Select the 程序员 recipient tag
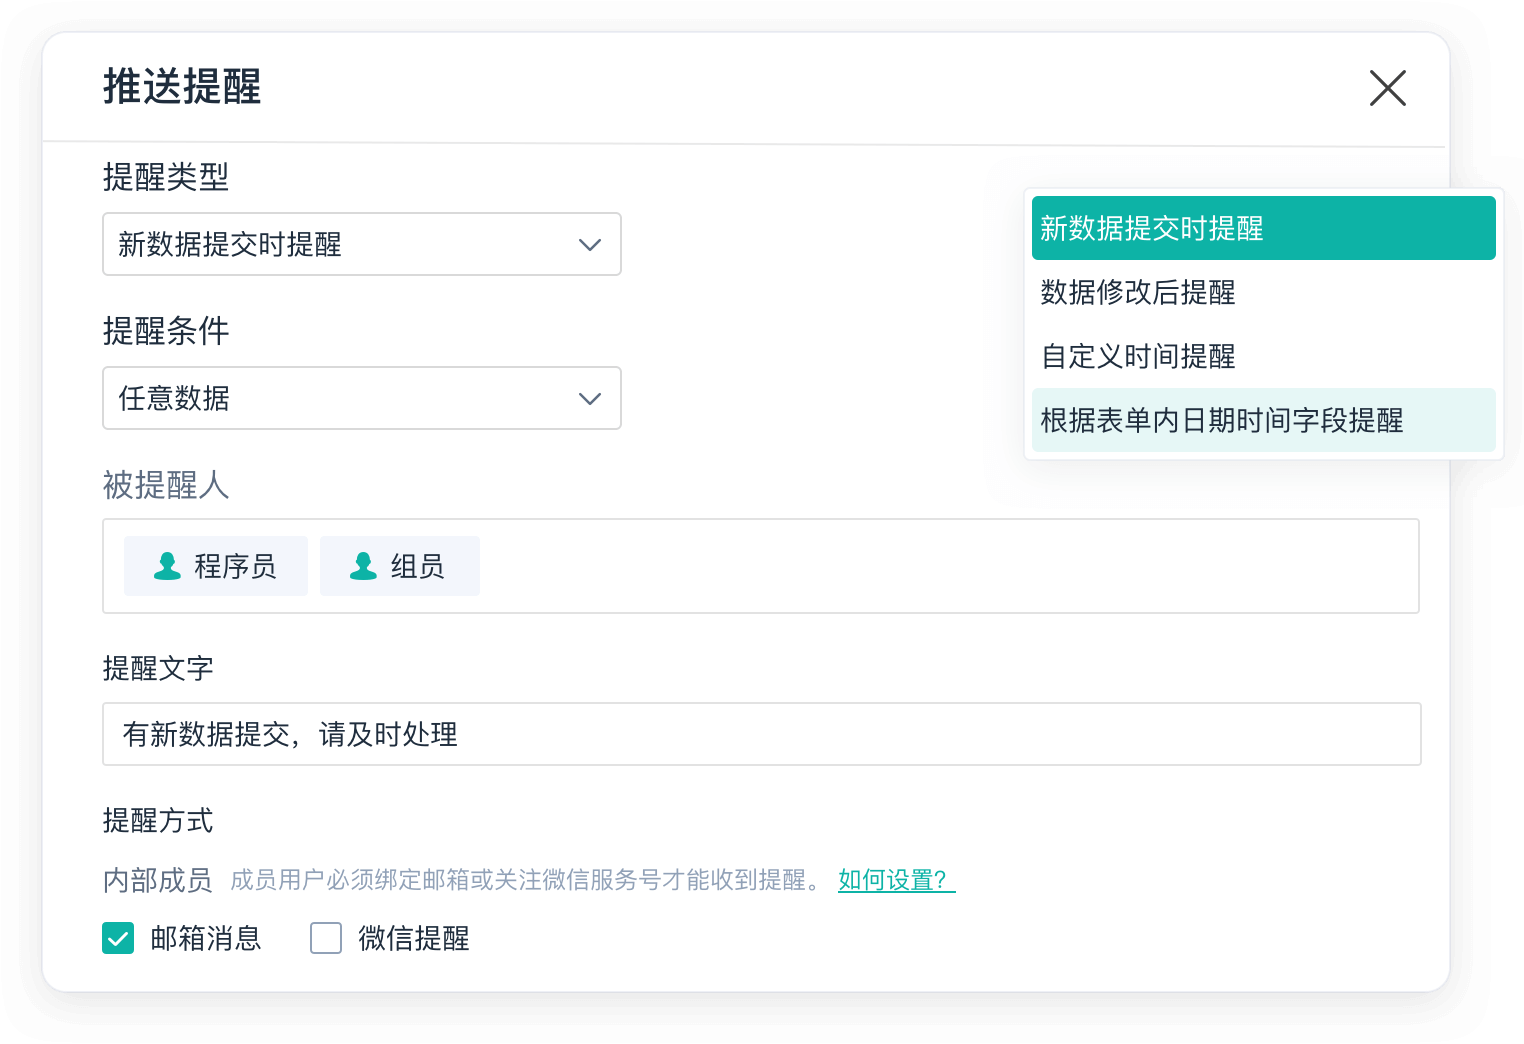 (x=215, y=566)
